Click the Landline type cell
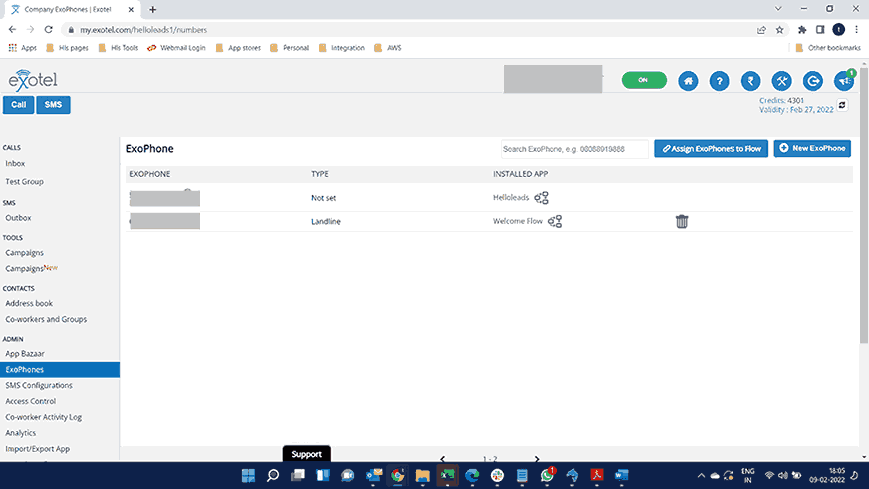The image size is (869, 489). point(326,221)
